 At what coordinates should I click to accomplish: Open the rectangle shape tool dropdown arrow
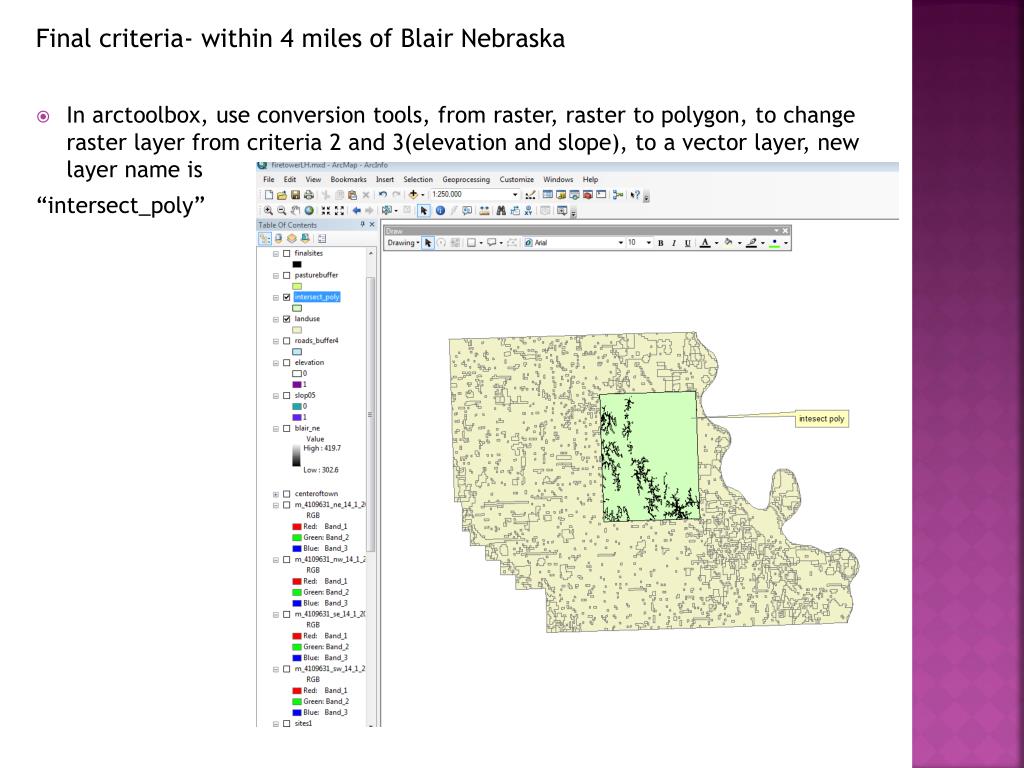481,243
